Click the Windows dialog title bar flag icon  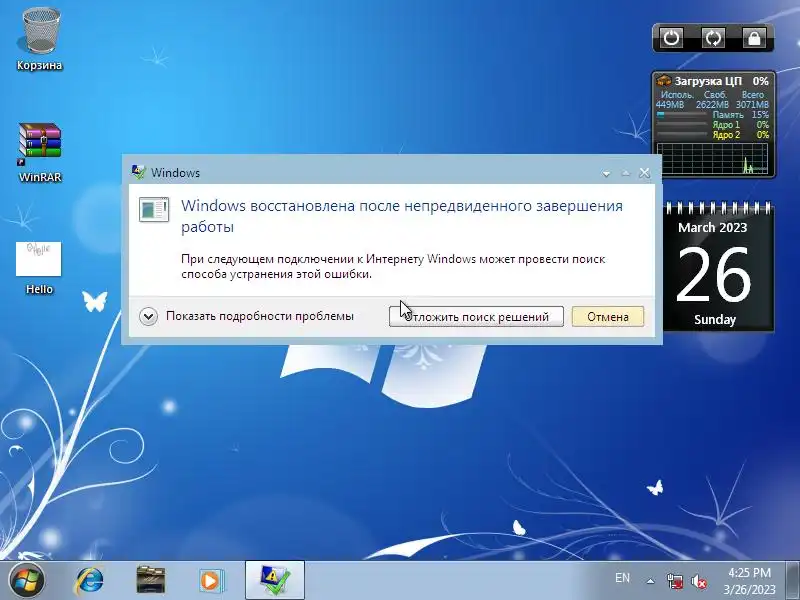[138, 172]
